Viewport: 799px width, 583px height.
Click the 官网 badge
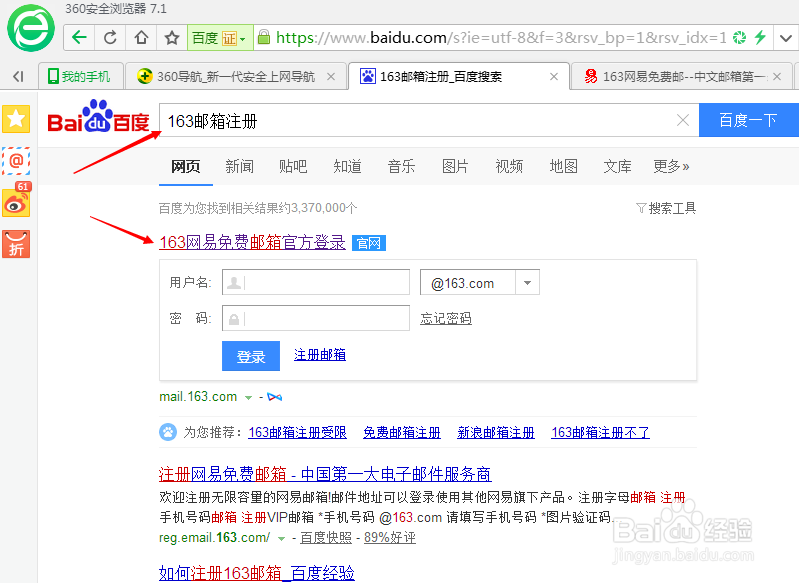(x=369, y=243)
